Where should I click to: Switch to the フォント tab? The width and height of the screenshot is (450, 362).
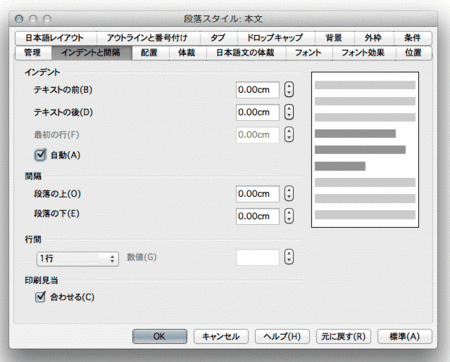pos(309,53)
